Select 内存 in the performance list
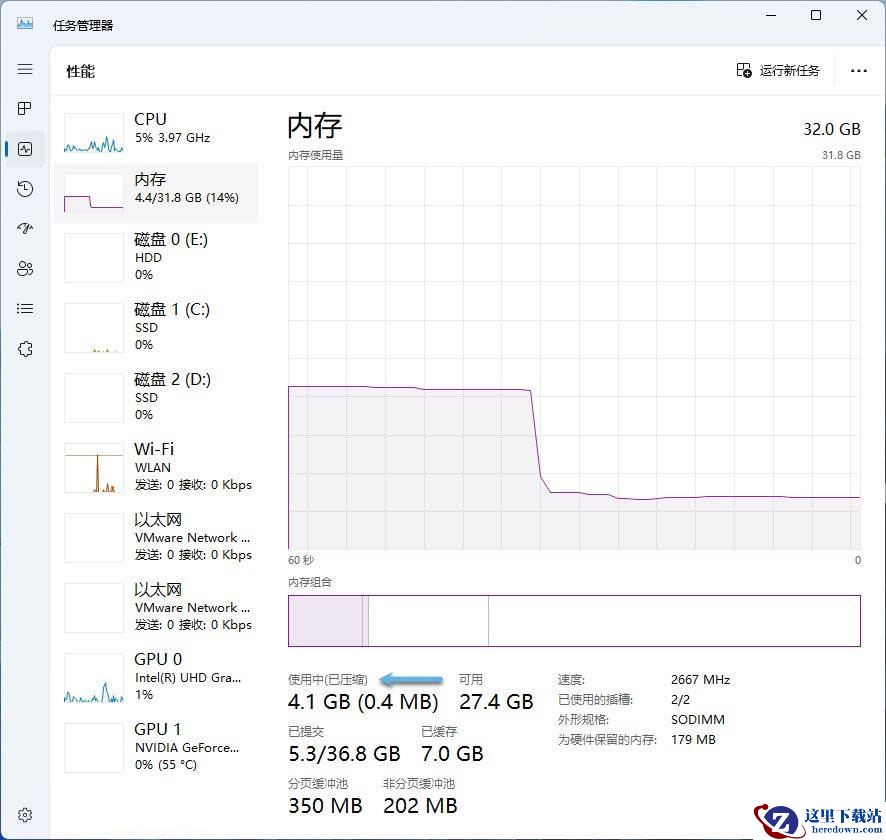The image size is (886, 840). (x=156, y=193)
